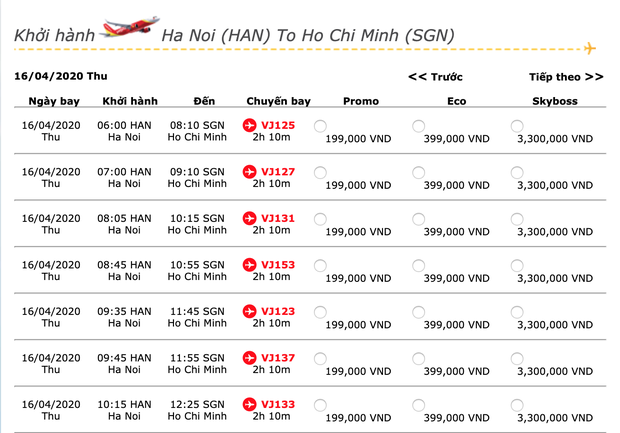620x433 pixels.
Task: Click the red arrow icon beside VJ137
Action: (x=250, y=358)
